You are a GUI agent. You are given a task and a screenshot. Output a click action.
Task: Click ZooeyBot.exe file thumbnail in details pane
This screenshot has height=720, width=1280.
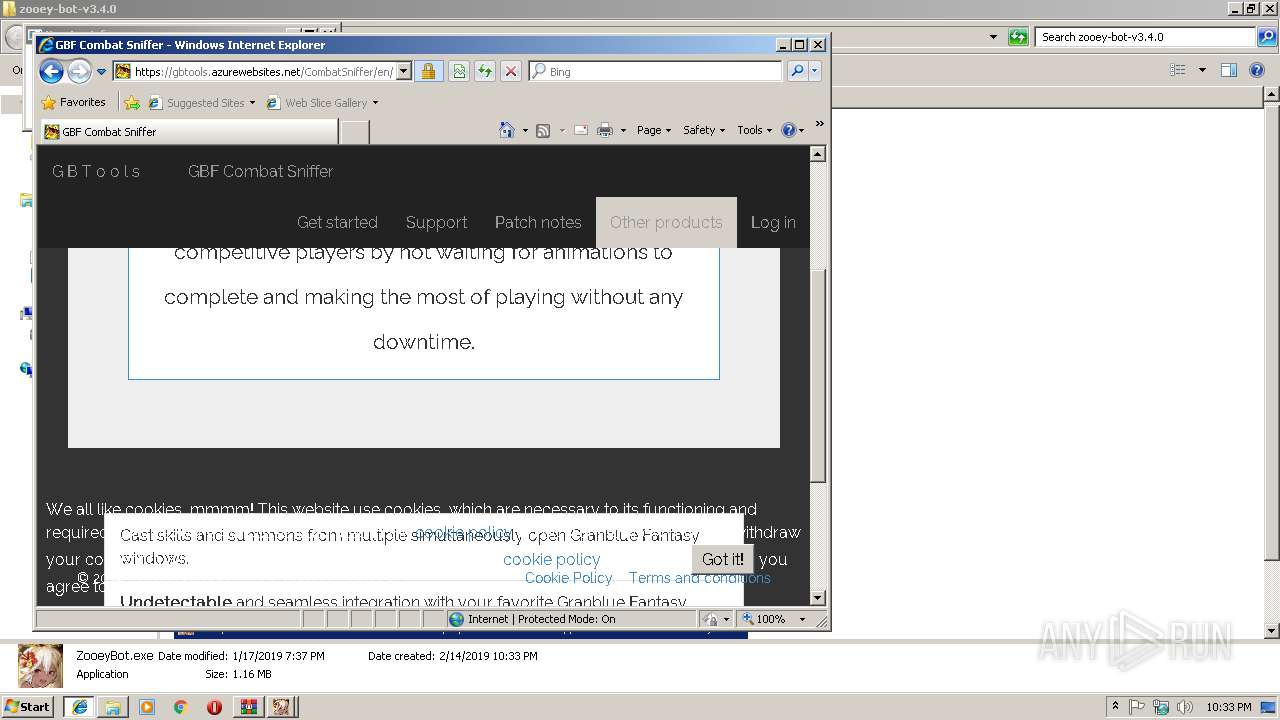pyautogui.click(x=40, y=665)
